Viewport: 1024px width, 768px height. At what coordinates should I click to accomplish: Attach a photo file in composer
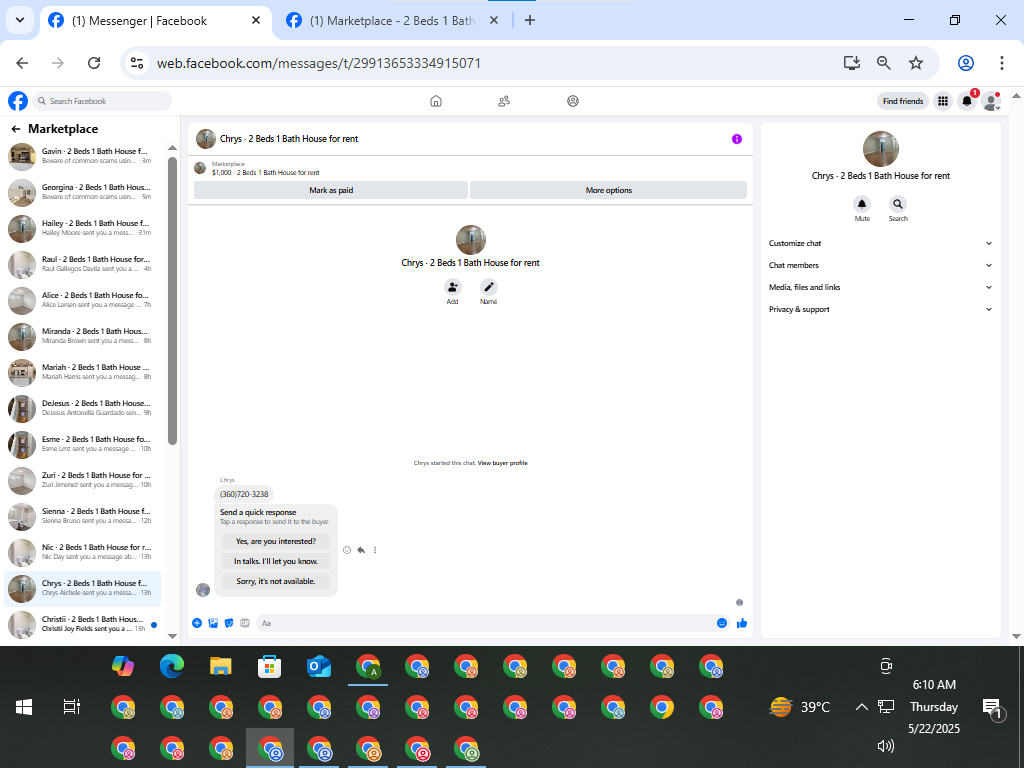[213, 623]
